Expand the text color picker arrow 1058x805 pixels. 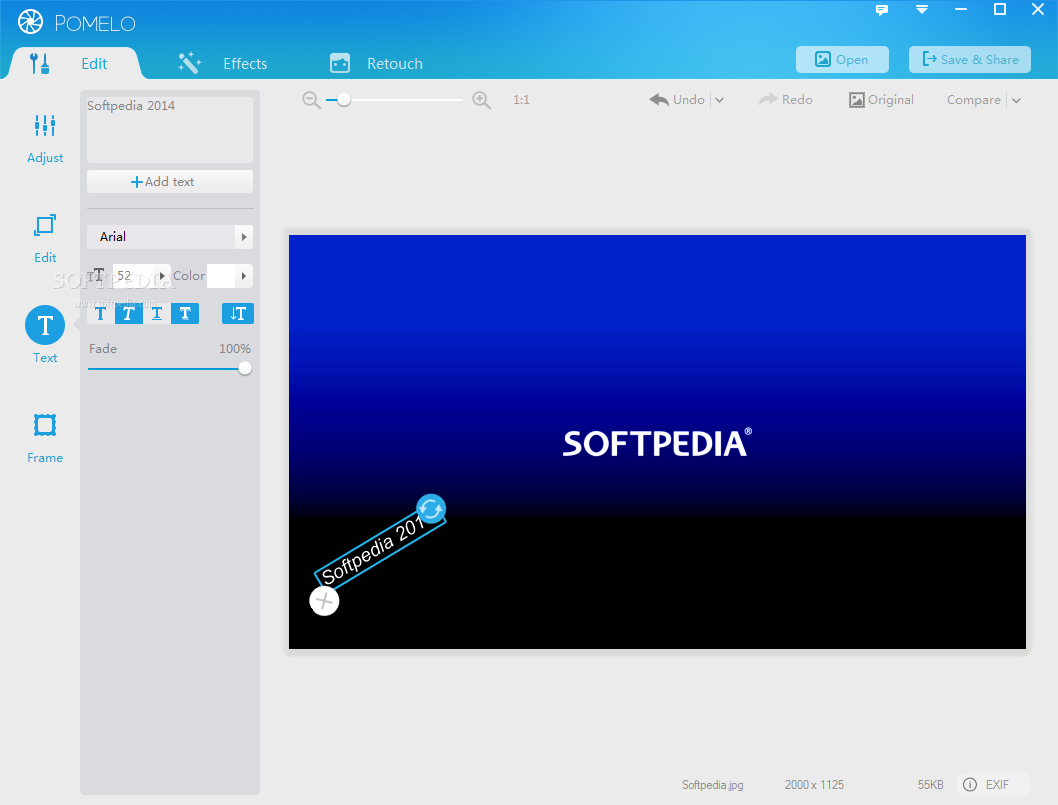pos(244,276)
